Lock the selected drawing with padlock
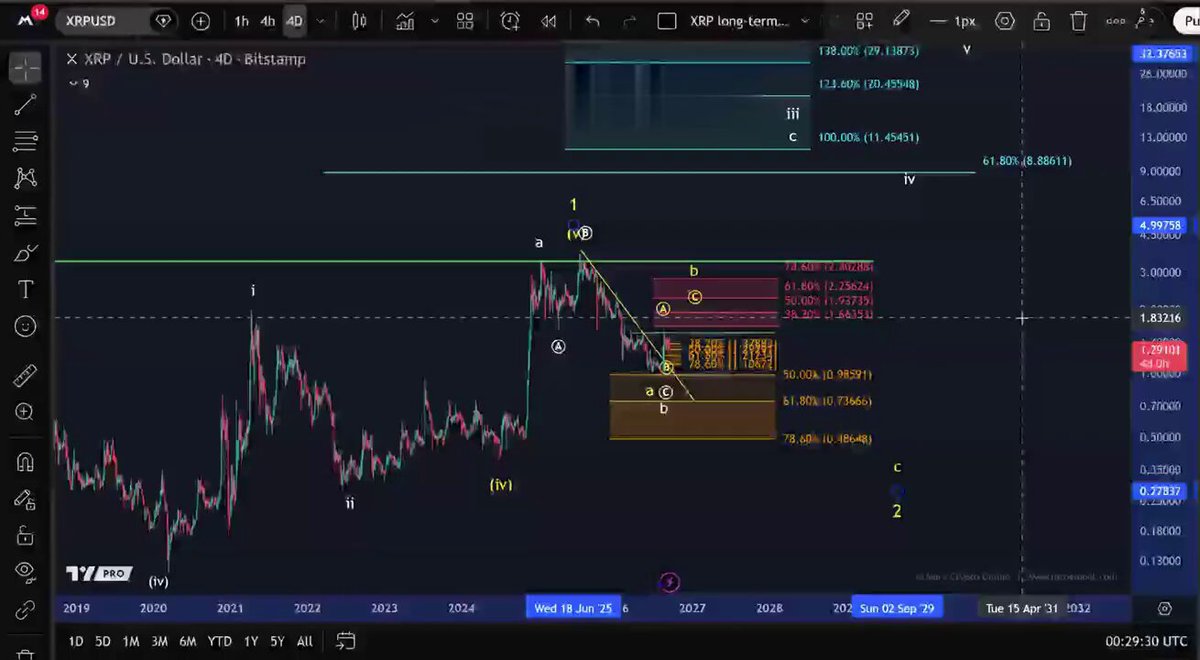1200x660 pixels. [1042, 21]
